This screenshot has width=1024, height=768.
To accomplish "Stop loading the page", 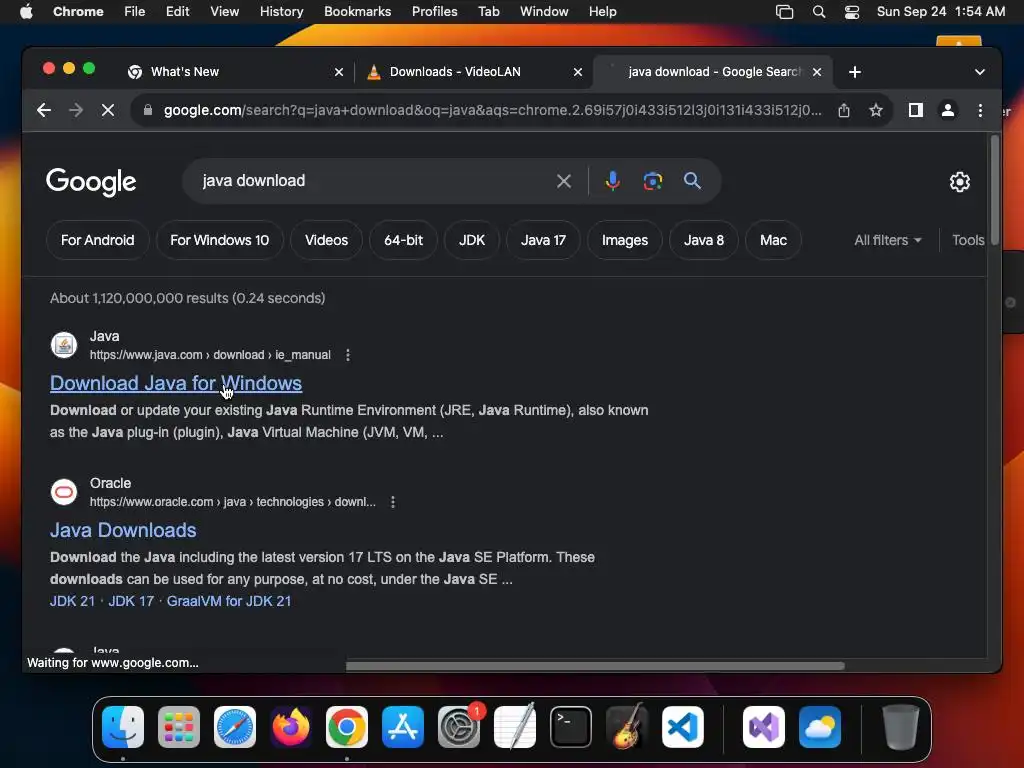I will [108, 110].
